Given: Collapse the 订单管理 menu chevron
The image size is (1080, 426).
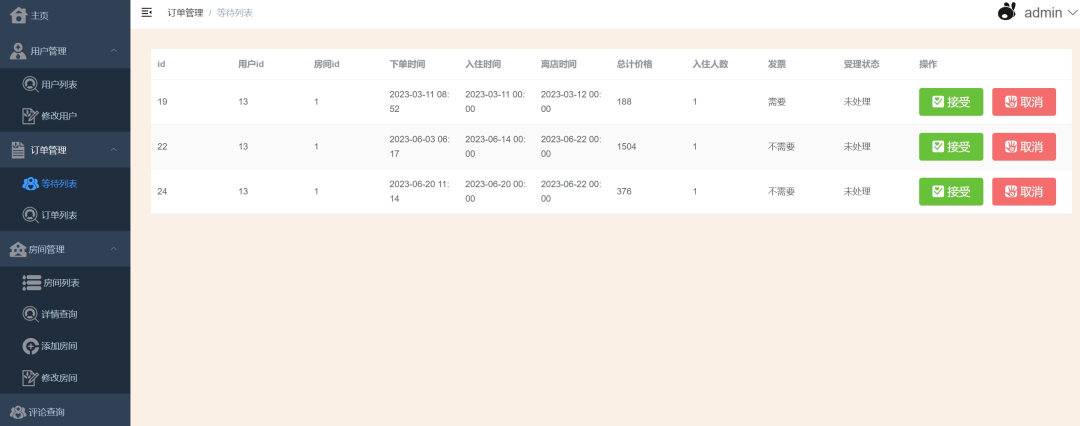Looking at the screenshot, I should [x=114, y=150].
